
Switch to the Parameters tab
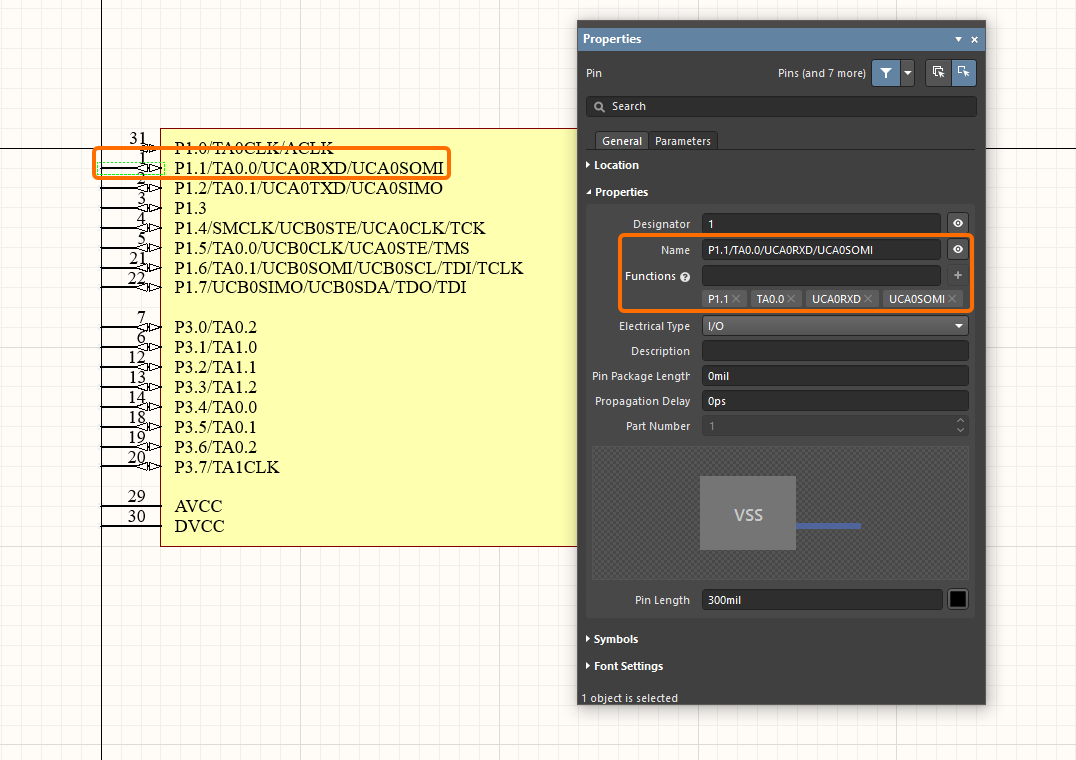(x=683, y=141)
